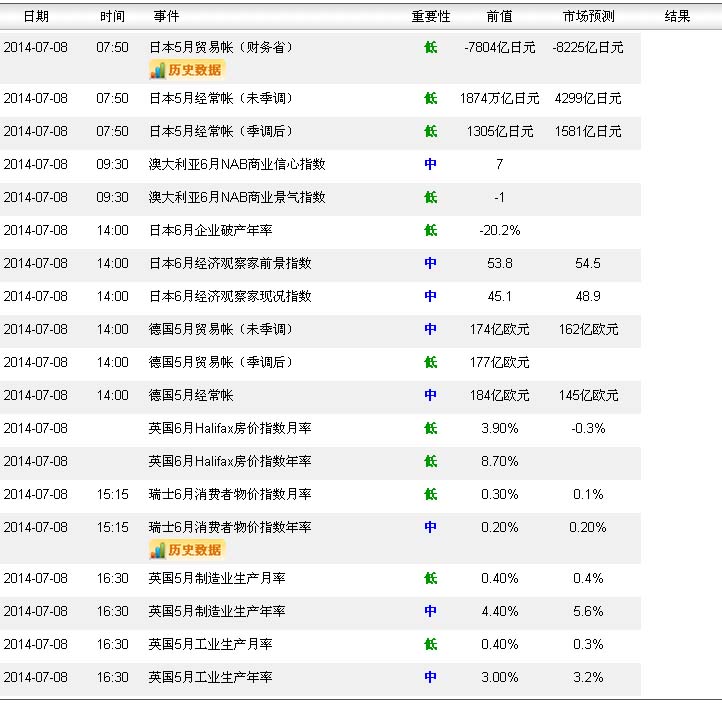
Task: Select event 英国6月Halifax房价指数月率
Action: 230,428
